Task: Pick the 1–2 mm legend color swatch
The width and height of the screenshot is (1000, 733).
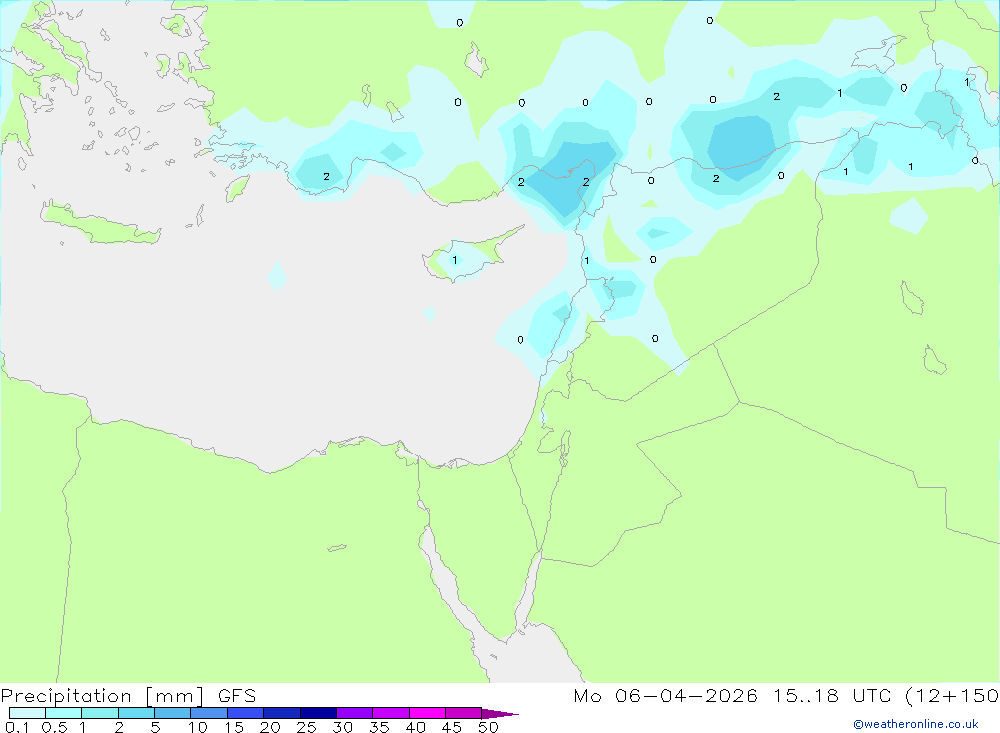Action: pyautogui.click(x=100, y=713)
